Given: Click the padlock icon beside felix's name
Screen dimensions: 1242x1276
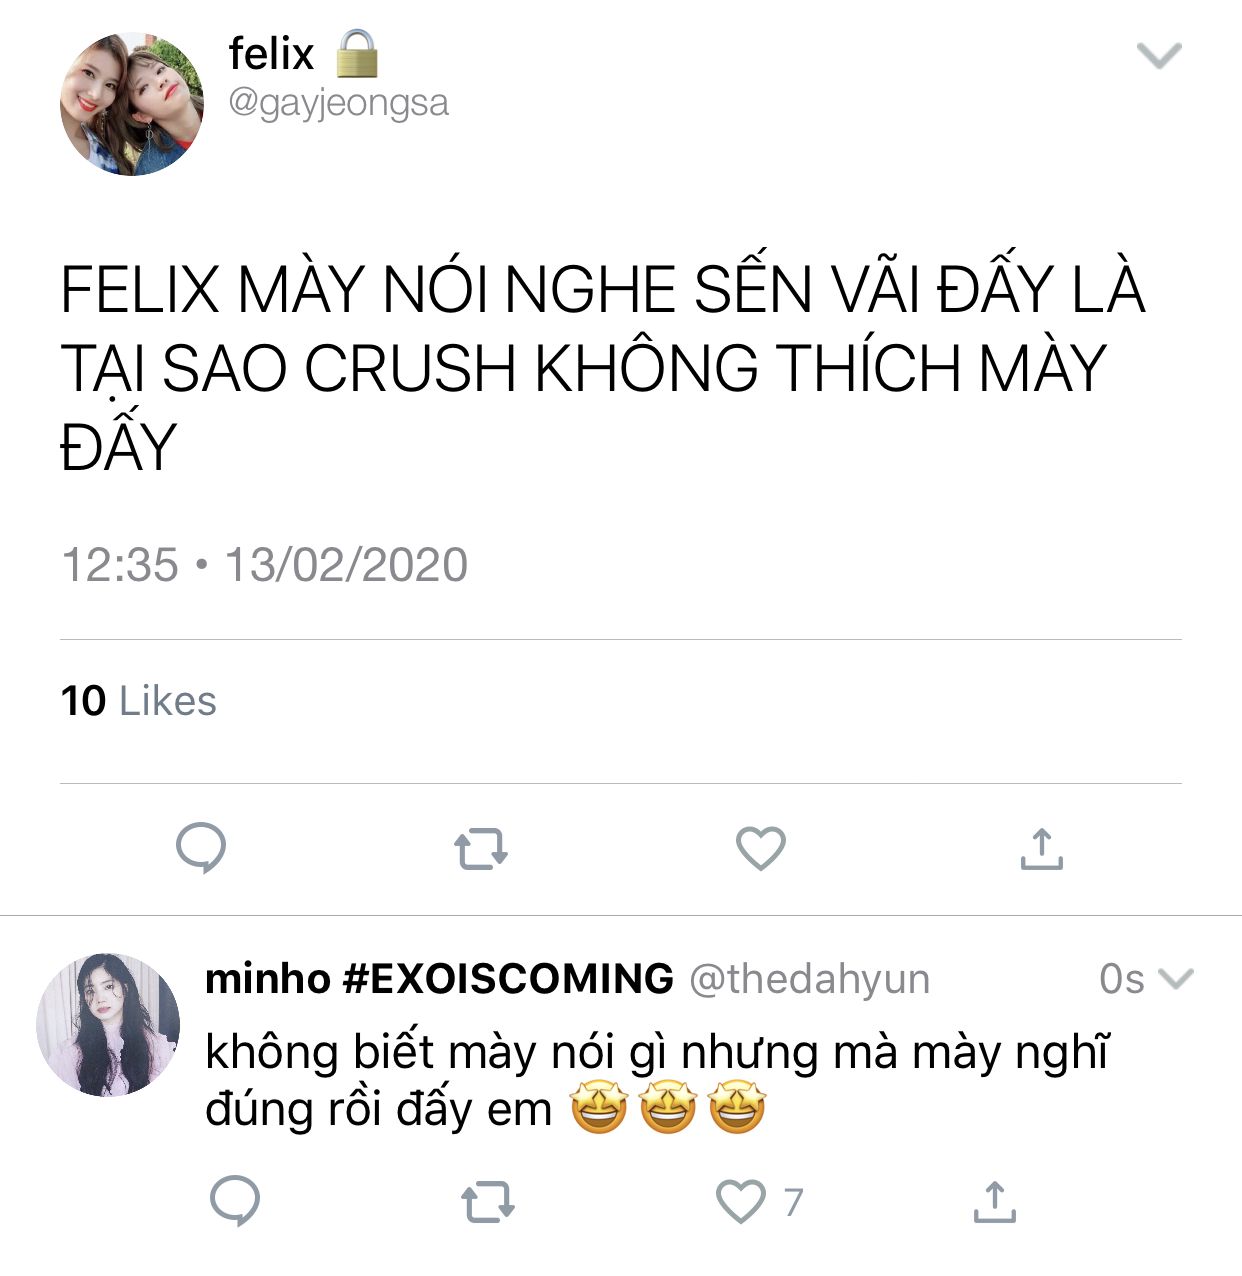Looking at the screenshot, I should (x=357, y=54).
